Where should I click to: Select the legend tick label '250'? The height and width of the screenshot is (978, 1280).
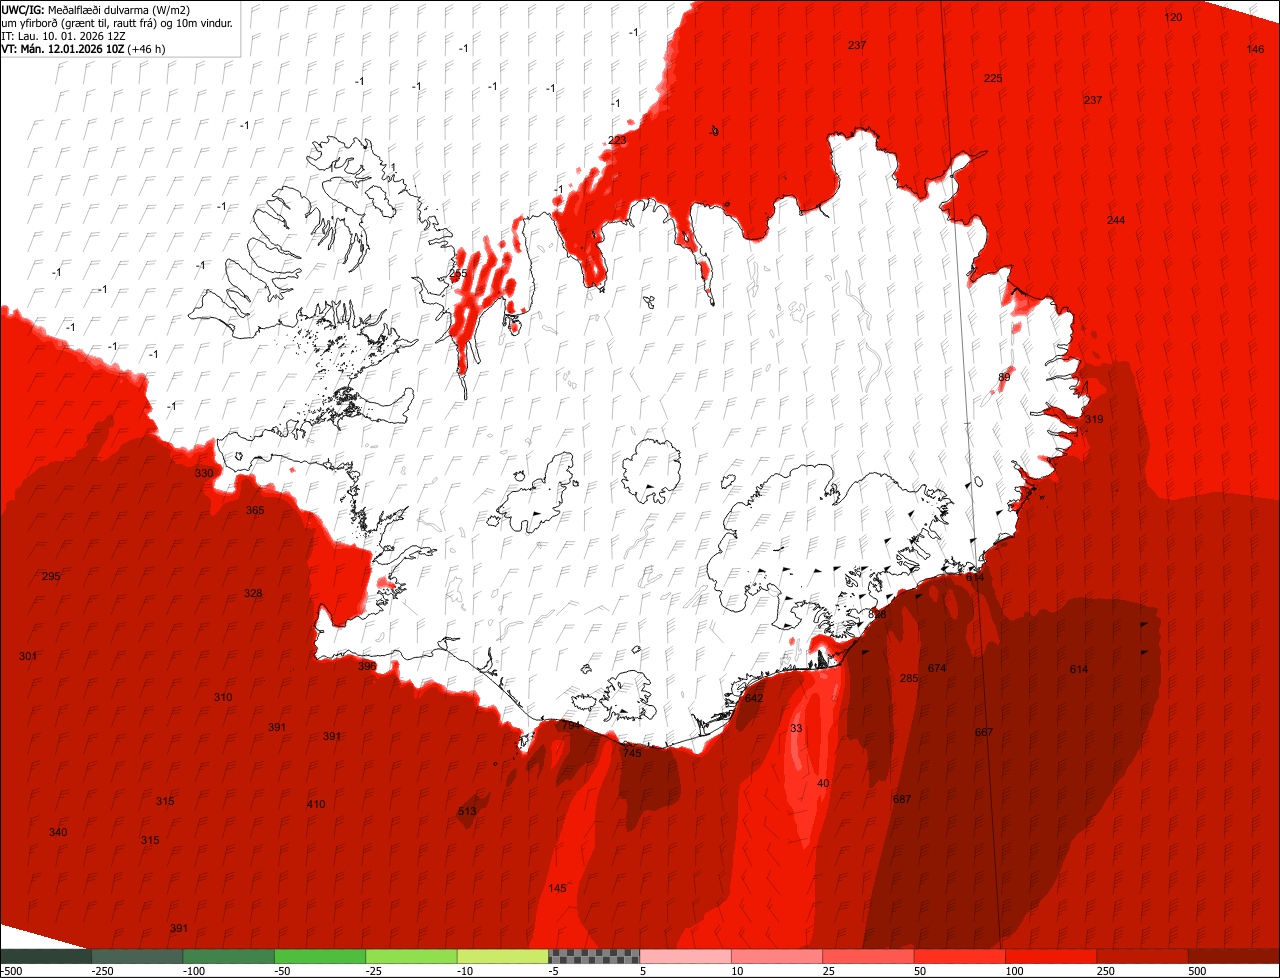pos(1106,971)
